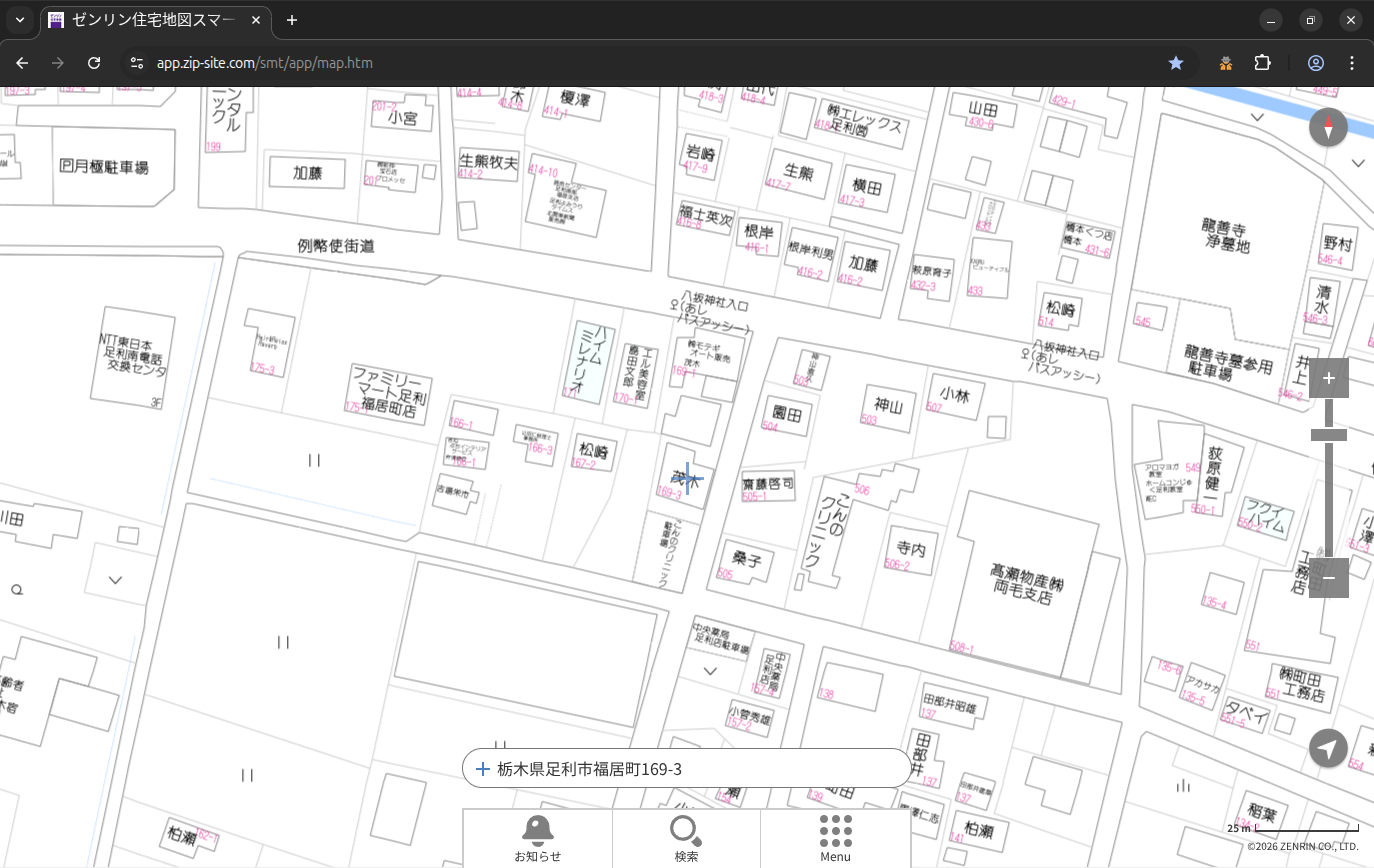Jump to current location with arrow button
1374x868 pixels.
point(1328,748)
